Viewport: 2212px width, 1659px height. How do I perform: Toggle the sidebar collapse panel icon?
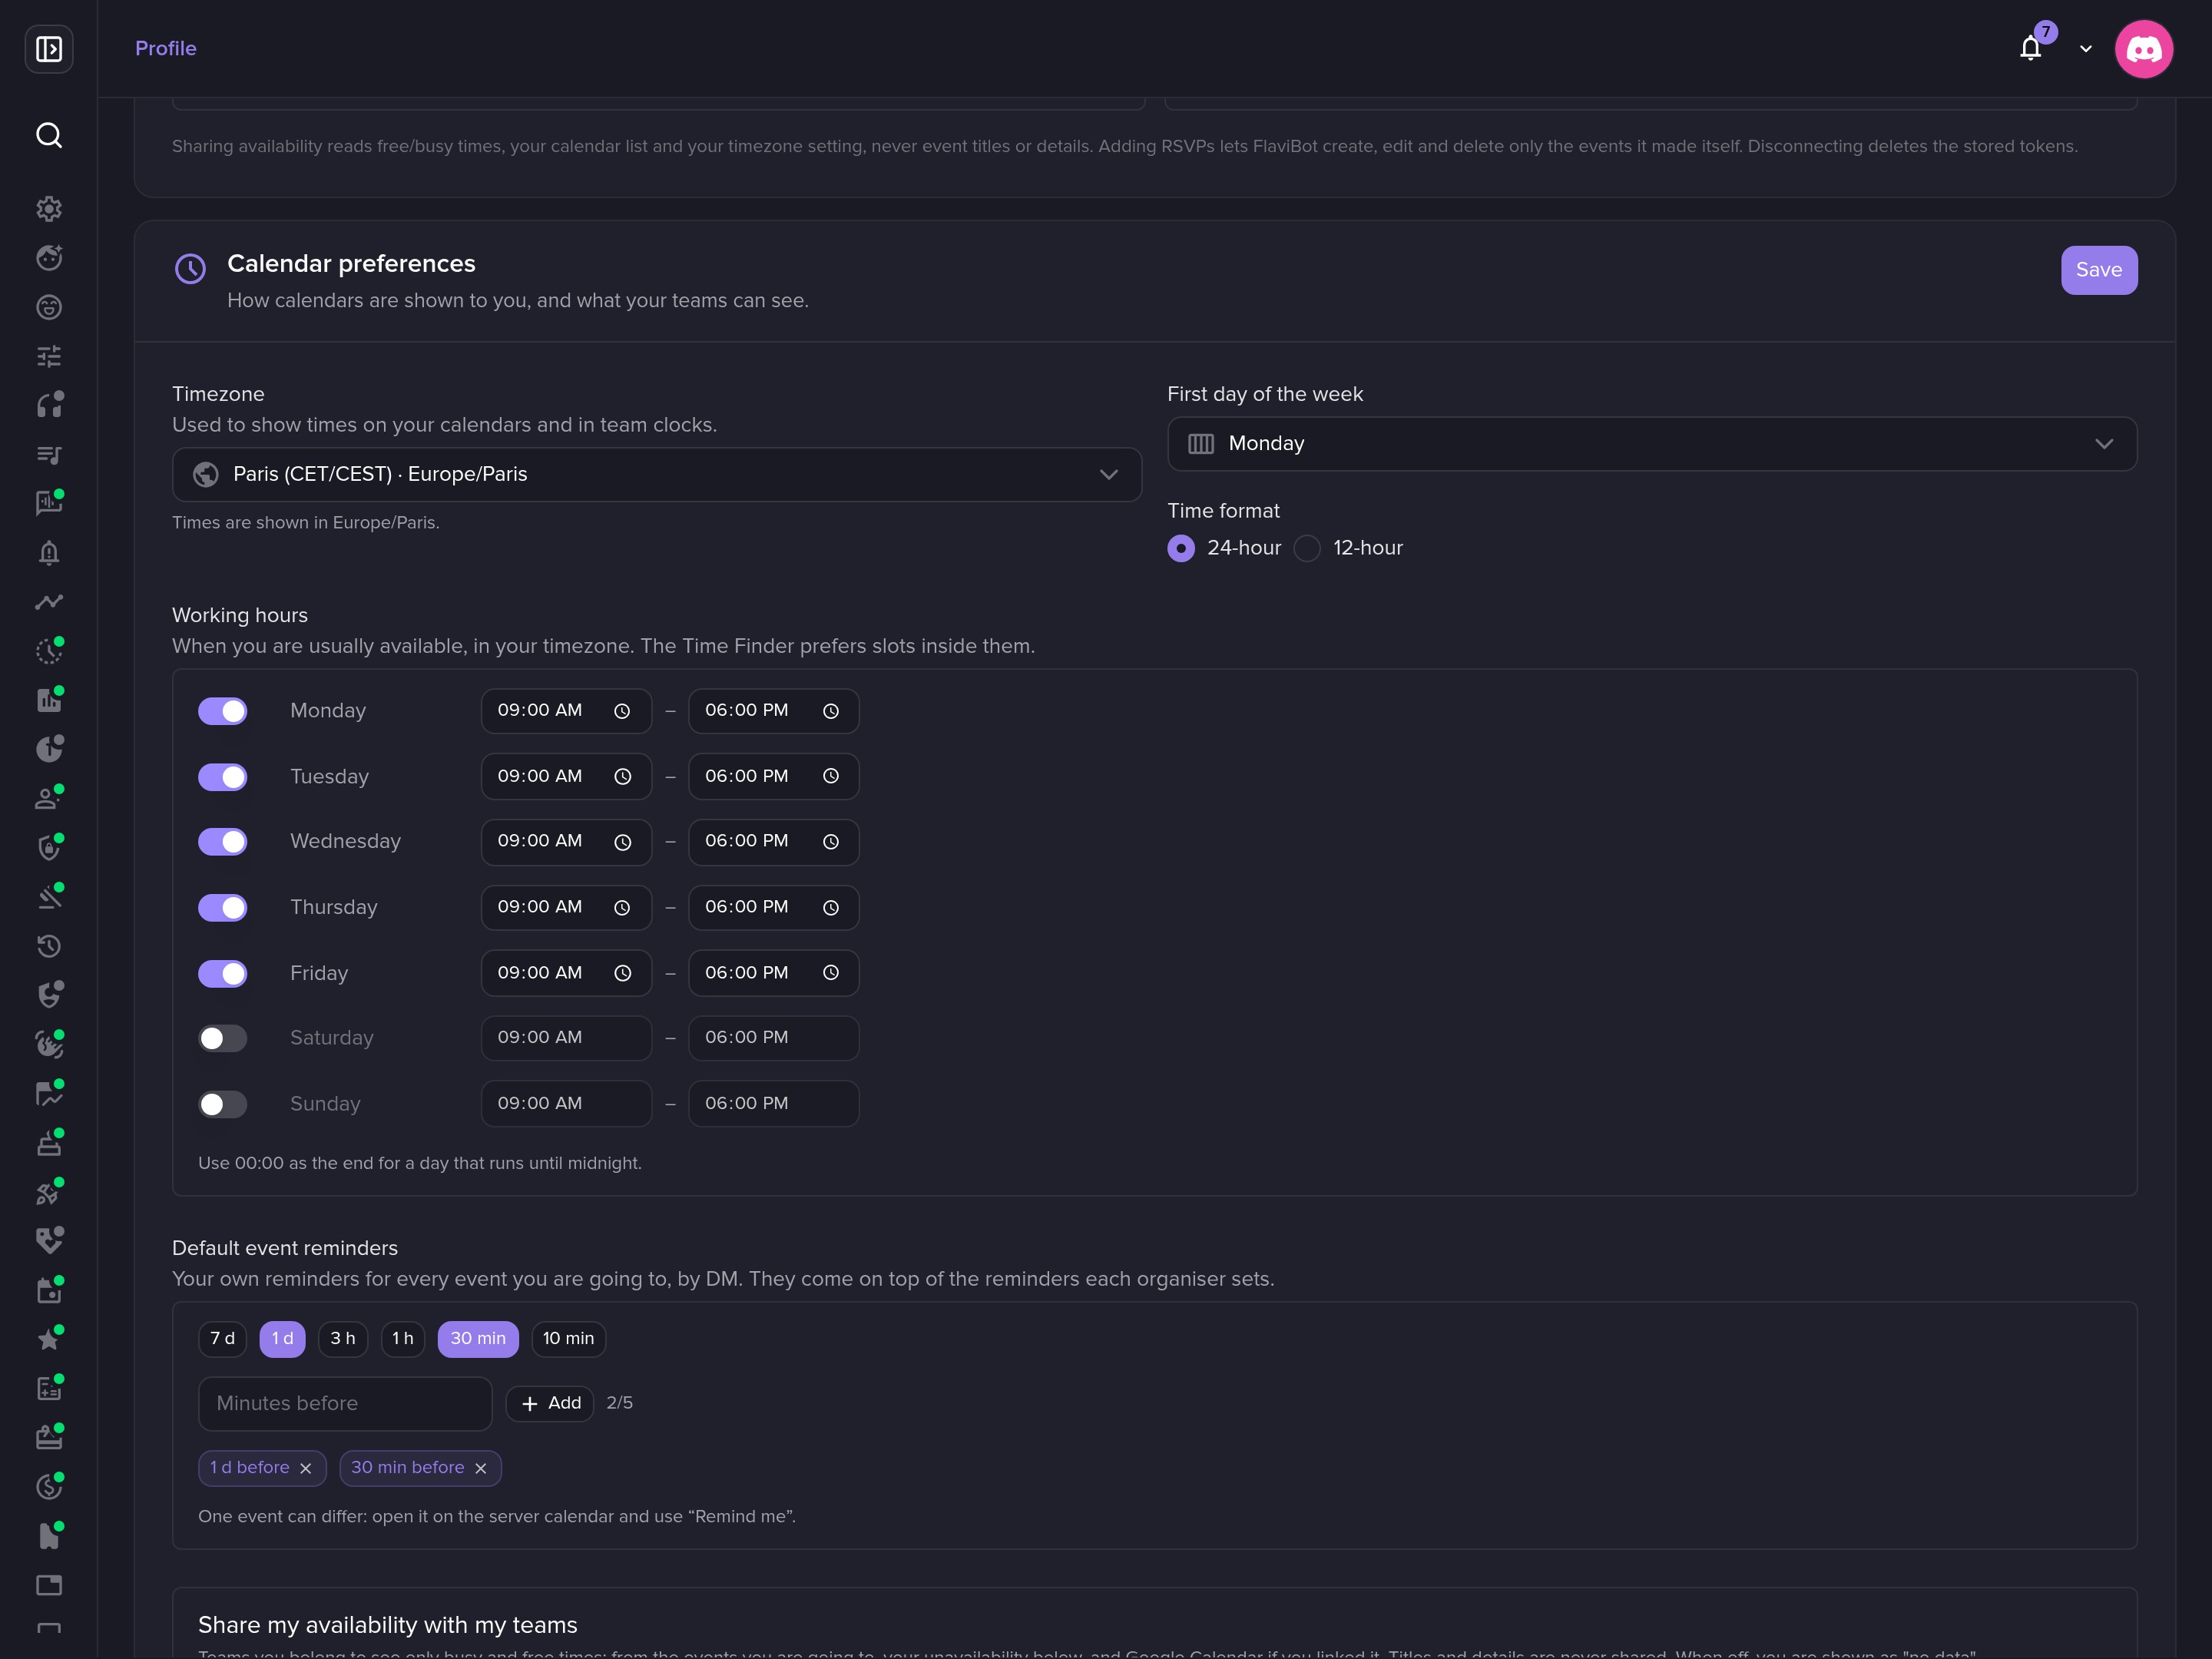click(x=49, y=48)
